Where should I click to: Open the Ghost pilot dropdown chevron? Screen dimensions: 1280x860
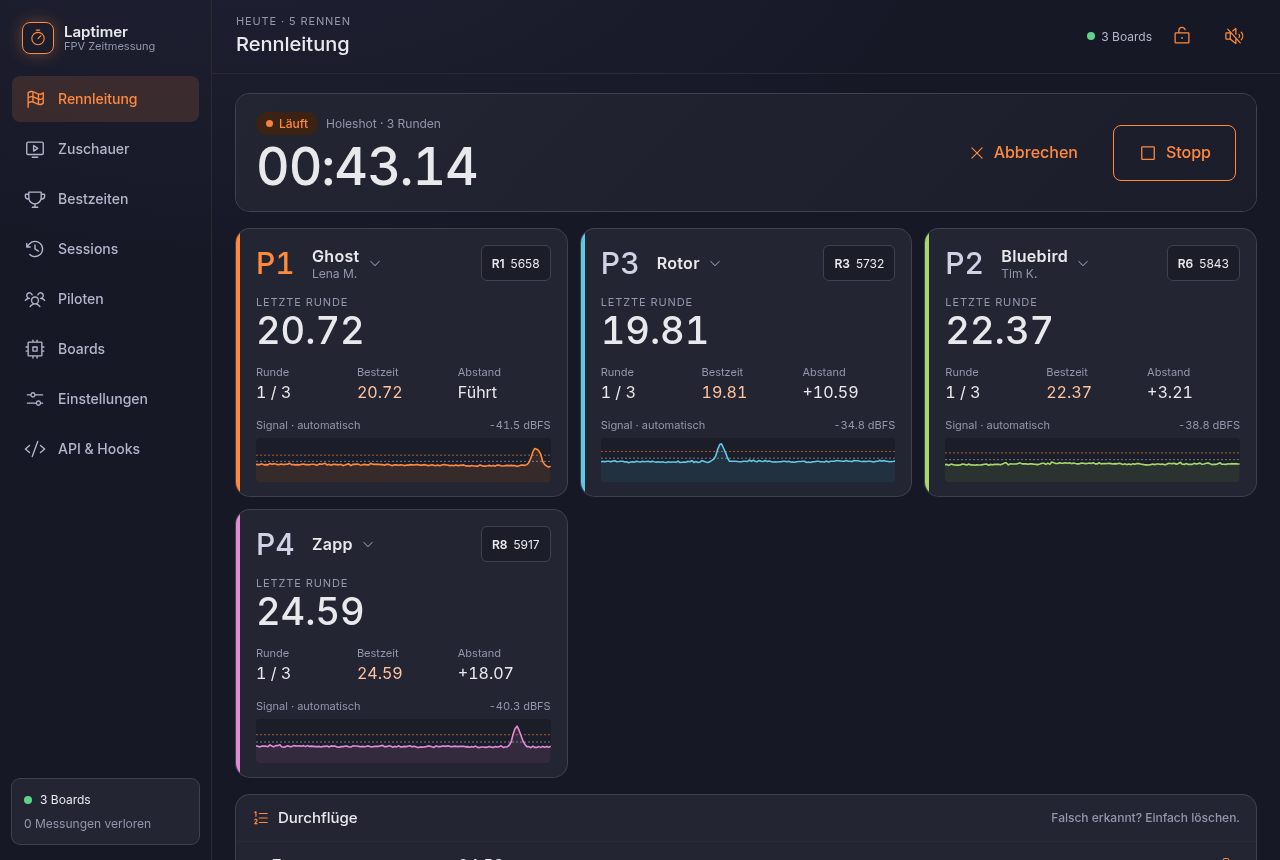[x=375, y=263]
